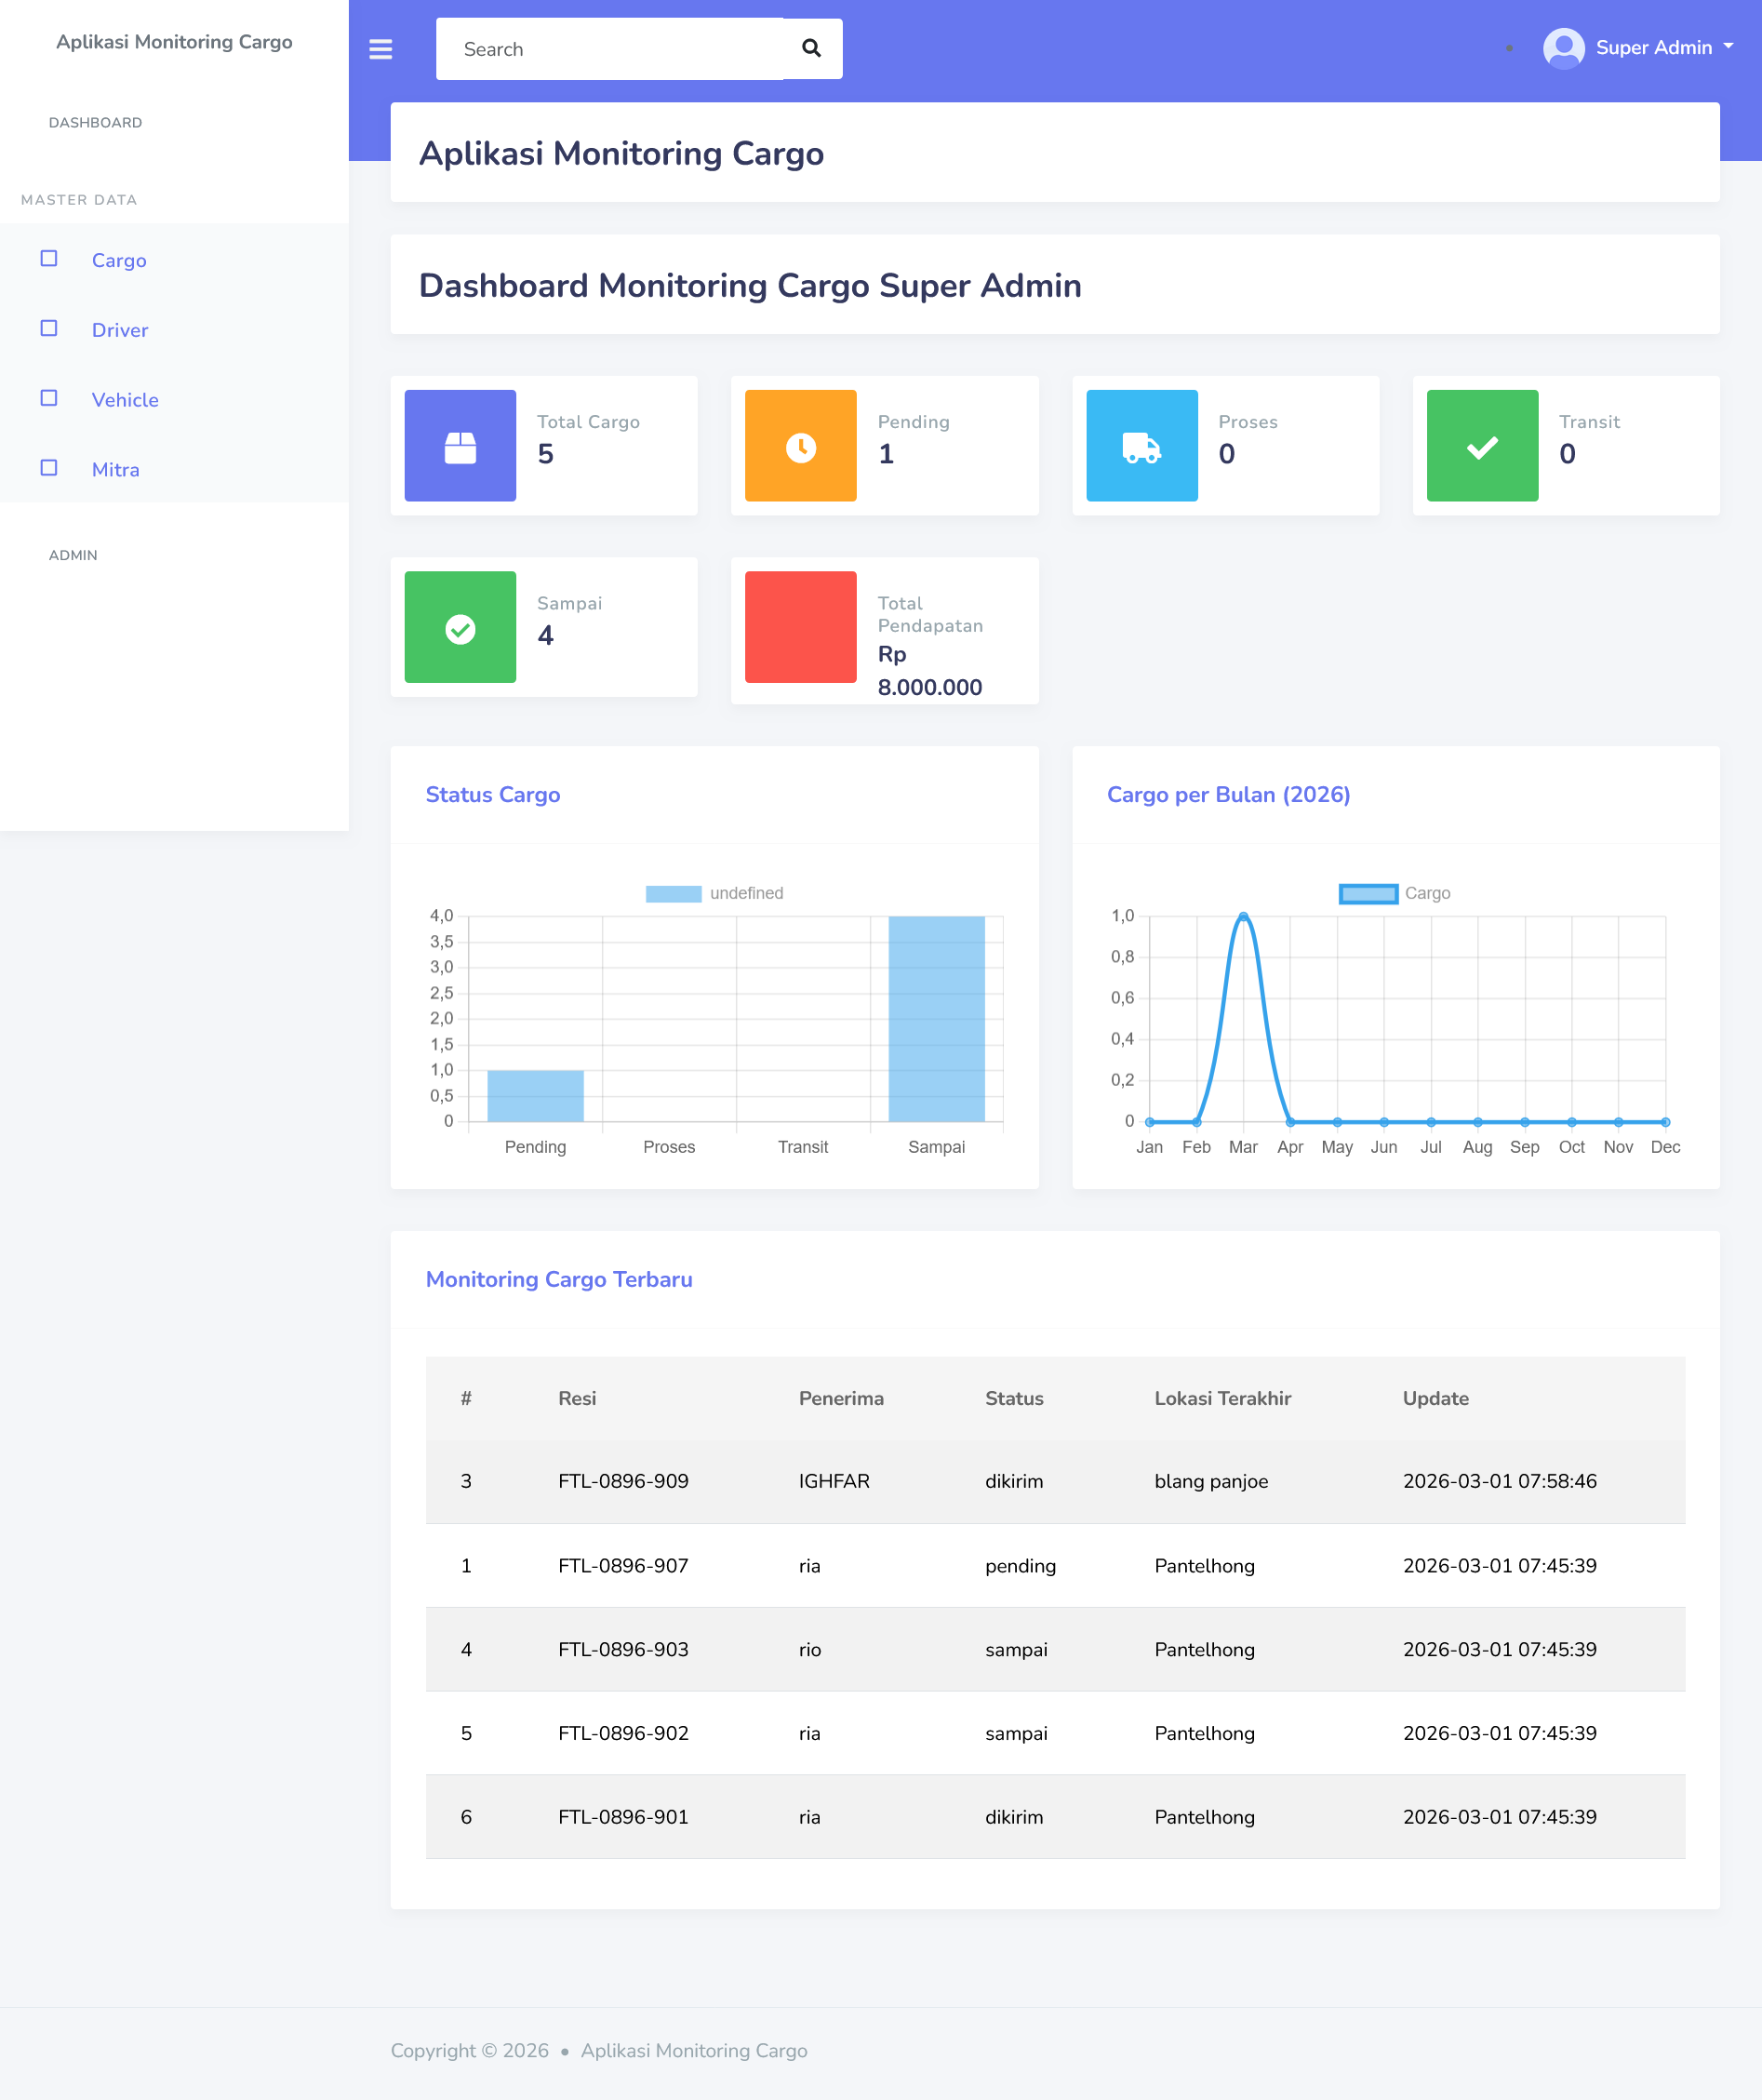
Task: Click the Sampai check-circle icon
Action: pos(460,628)
